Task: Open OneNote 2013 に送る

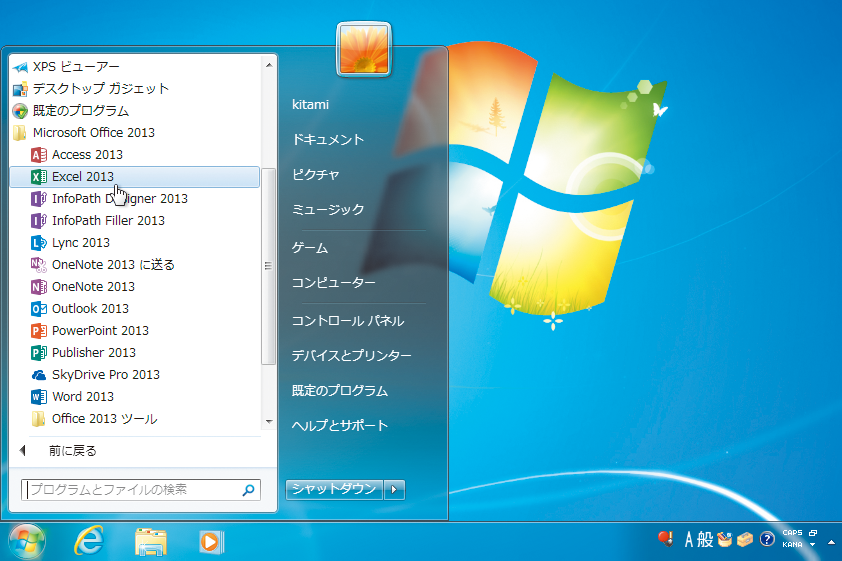Action: tap(103, 265)
